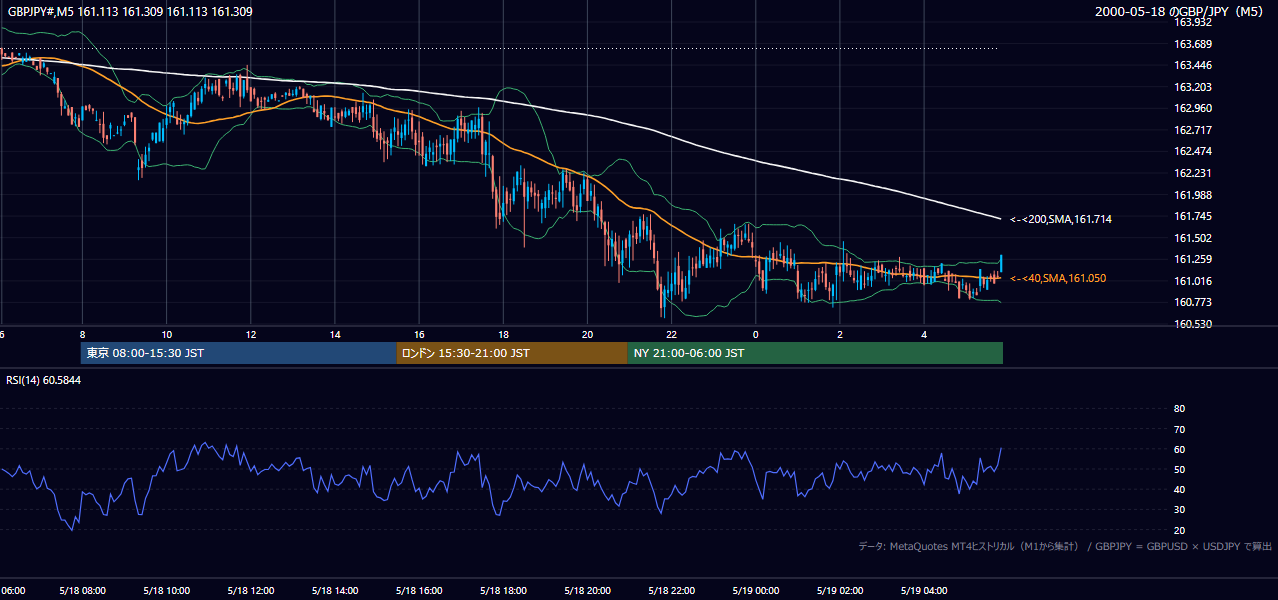Click the bottom time label 5/18 22:00
The width and height of the screenshot is (1278, 600).
670,590
